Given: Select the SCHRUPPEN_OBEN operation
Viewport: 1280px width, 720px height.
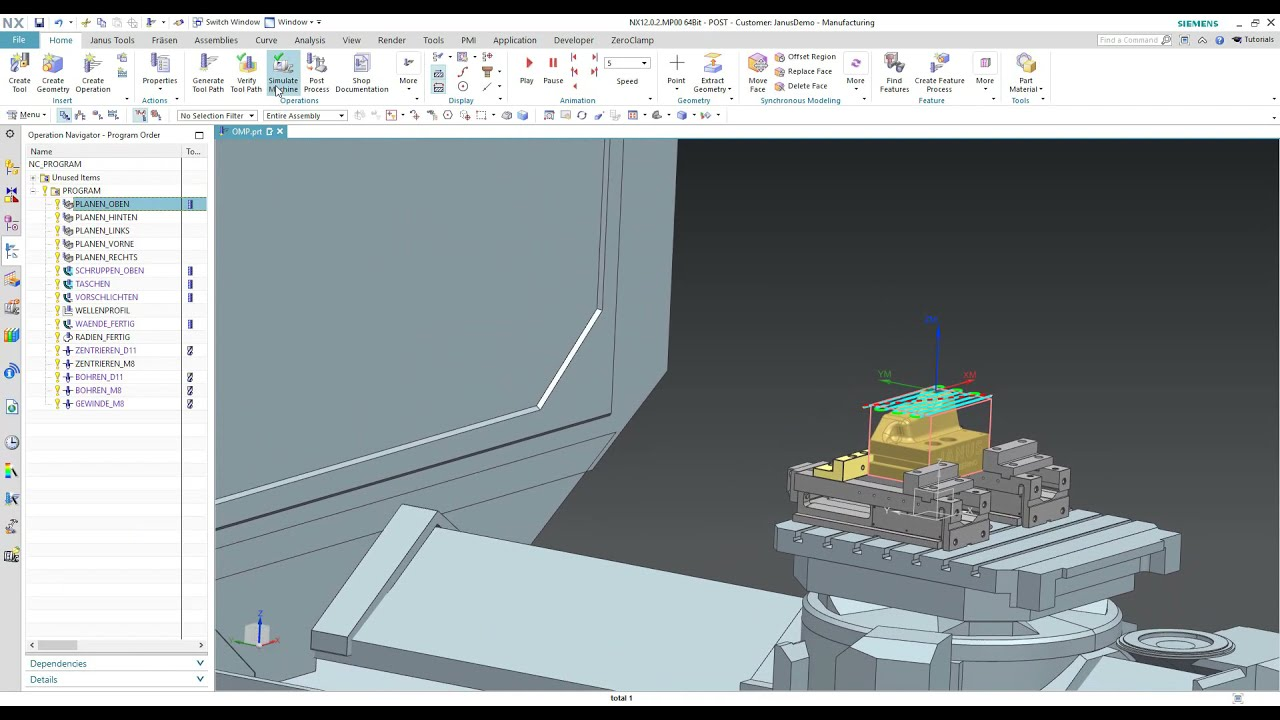Looking at the screenshot, I should click(109, 271).
